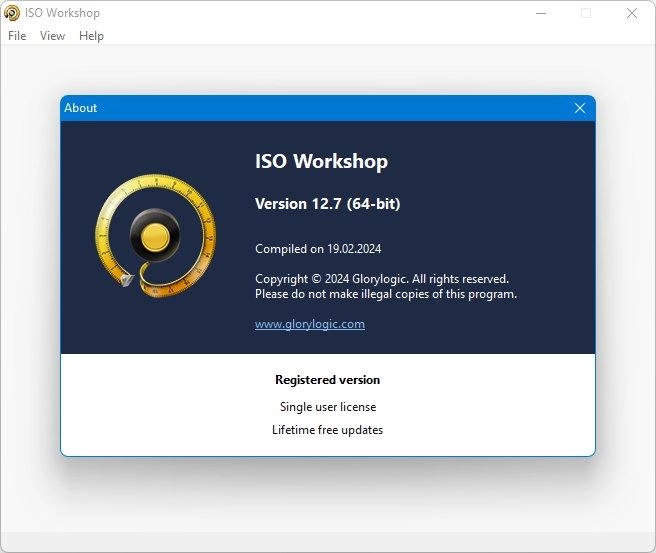Click the 'Single user license' text
Viewport: 656px width, 553px height.
click(x=328, y=407)
